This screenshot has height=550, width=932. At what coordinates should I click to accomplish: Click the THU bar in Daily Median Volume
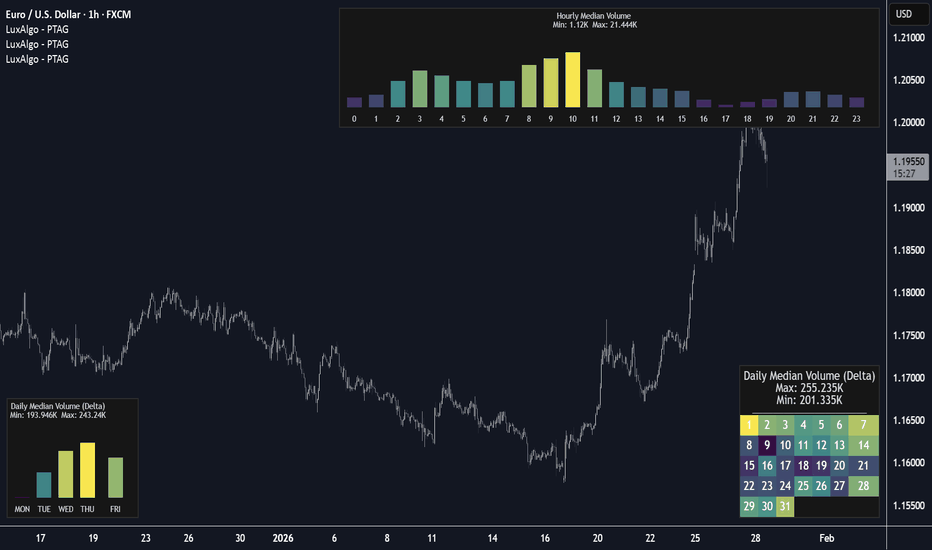point(87,470)
